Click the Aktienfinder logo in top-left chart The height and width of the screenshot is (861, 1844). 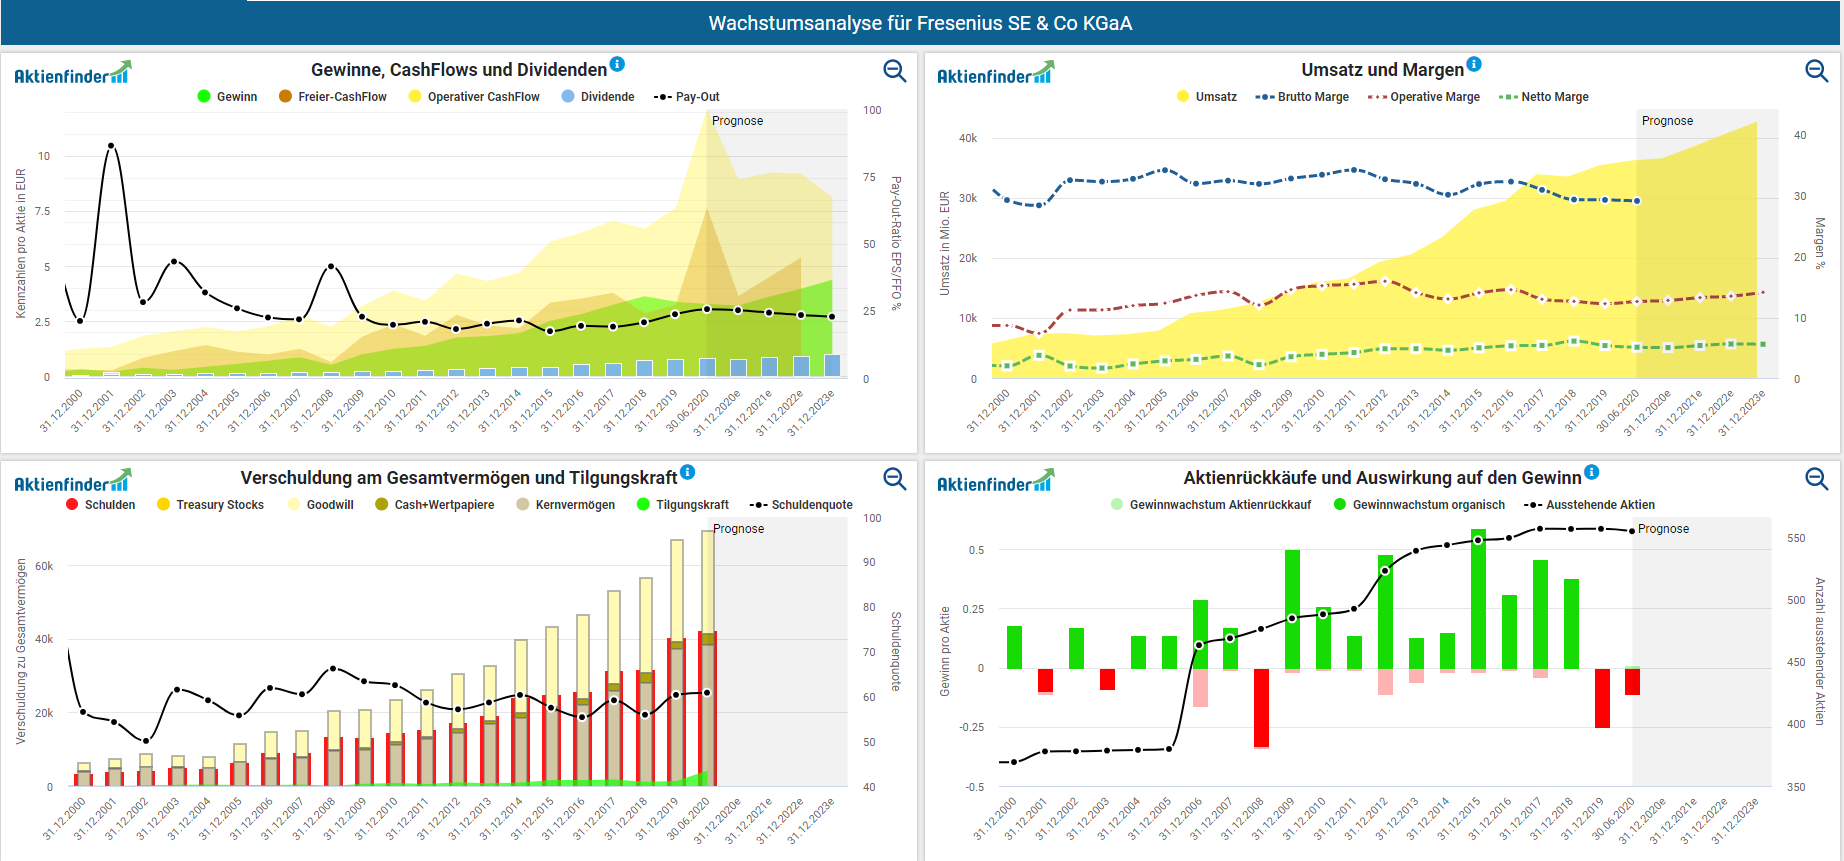[72, 74]
